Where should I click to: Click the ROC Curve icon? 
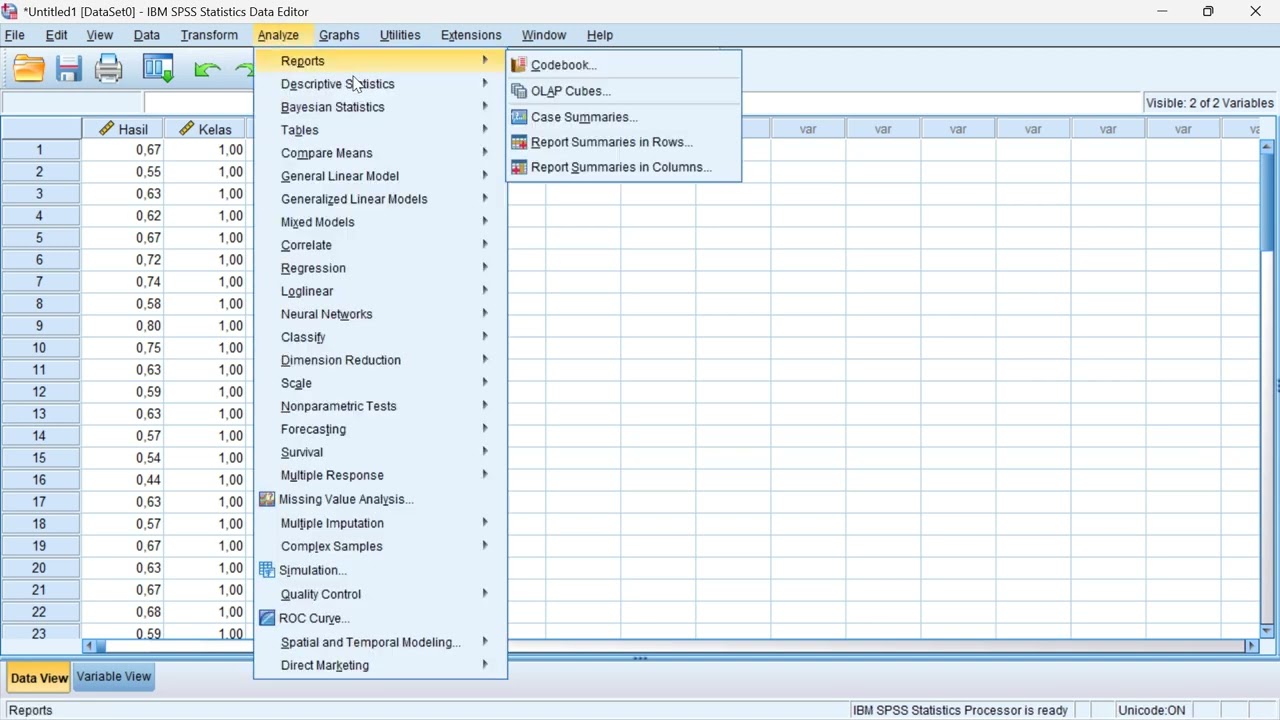pyautogui.click(x=267, y=618)
